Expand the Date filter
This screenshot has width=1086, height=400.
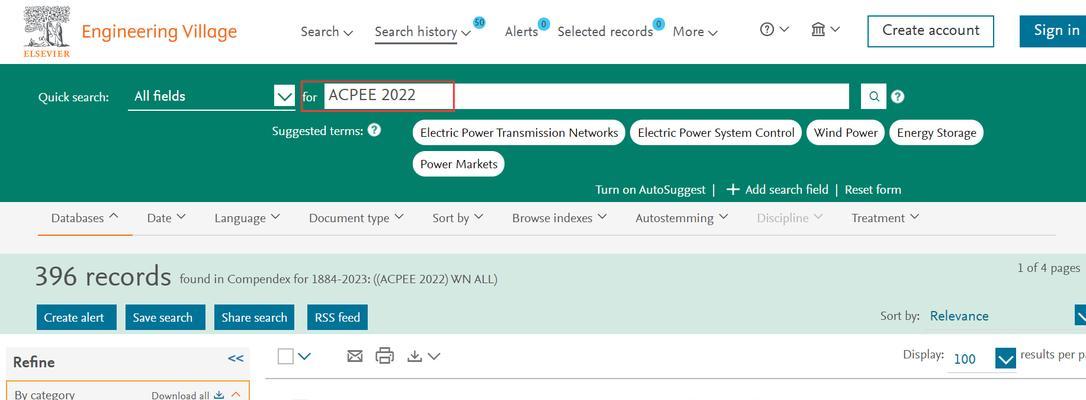click(166, 218)
